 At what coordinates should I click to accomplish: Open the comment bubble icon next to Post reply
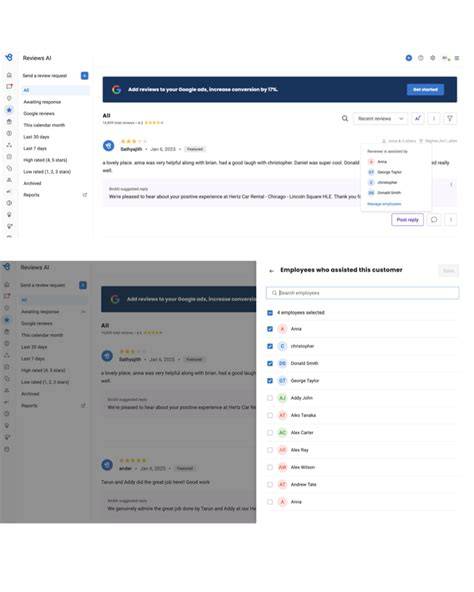click(434, 220)
